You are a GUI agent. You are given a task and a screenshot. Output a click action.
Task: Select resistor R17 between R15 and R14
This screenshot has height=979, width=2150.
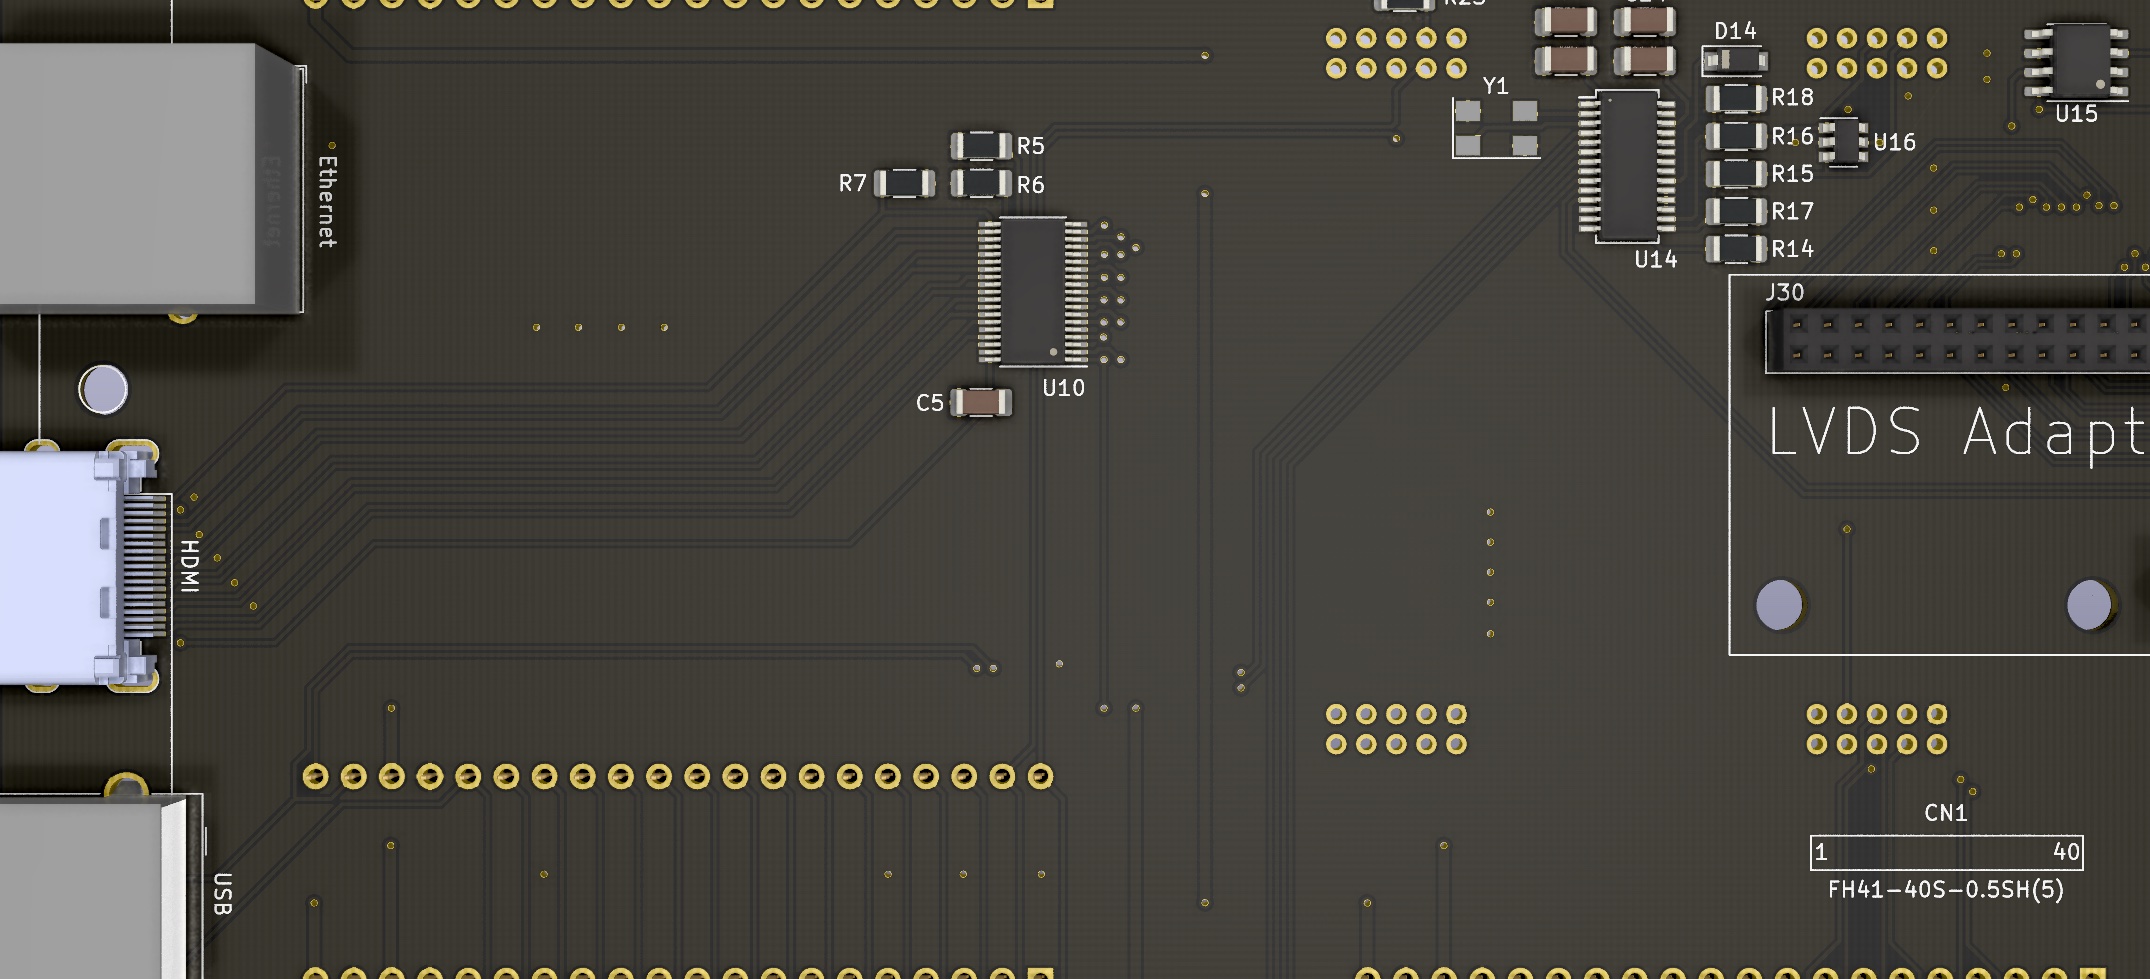point(1735,211)
